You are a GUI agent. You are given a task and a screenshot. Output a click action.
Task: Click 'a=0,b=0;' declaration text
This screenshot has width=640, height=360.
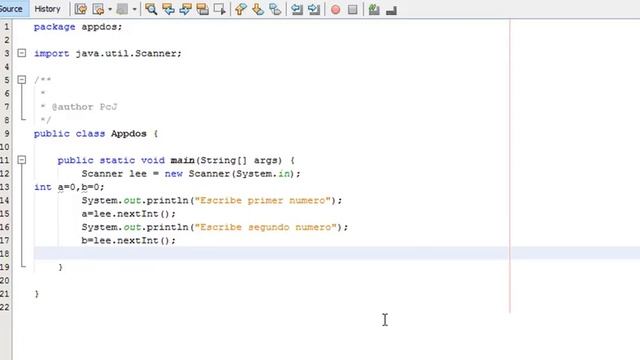tap(81, 187)
